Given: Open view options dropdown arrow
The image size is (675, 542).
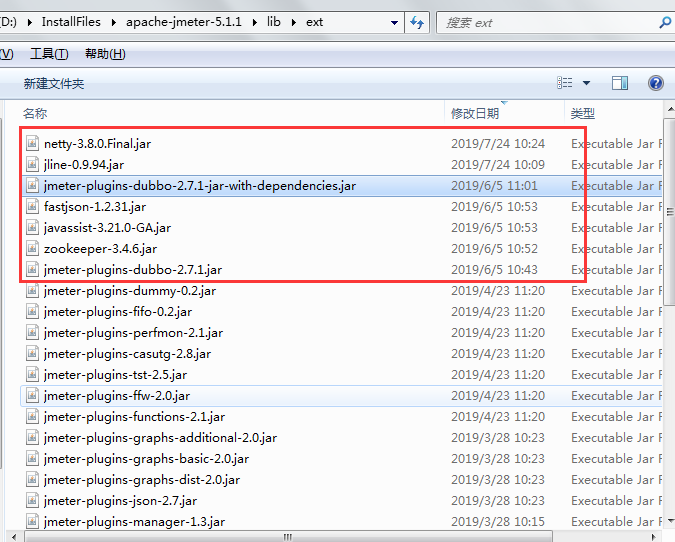Looking at the screenshot, I should tap(586, 83).
